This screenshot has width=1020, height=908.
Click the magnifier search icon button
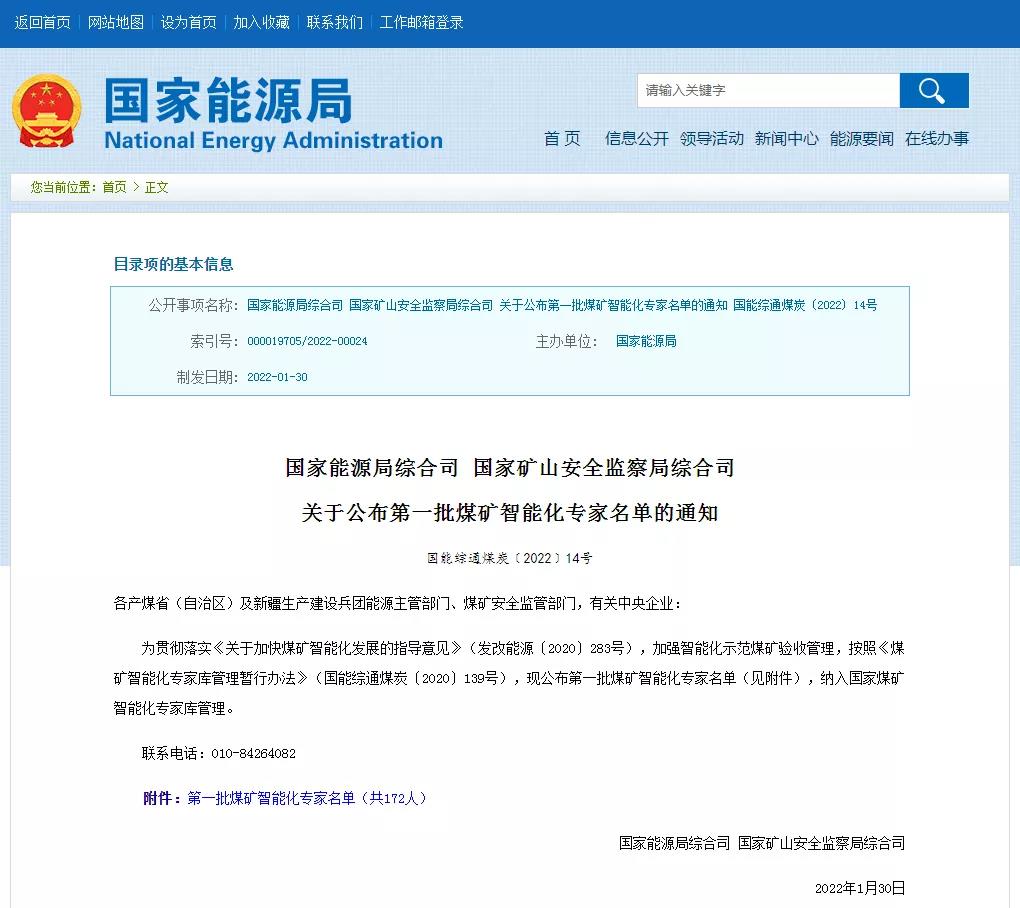click(933, 91)
